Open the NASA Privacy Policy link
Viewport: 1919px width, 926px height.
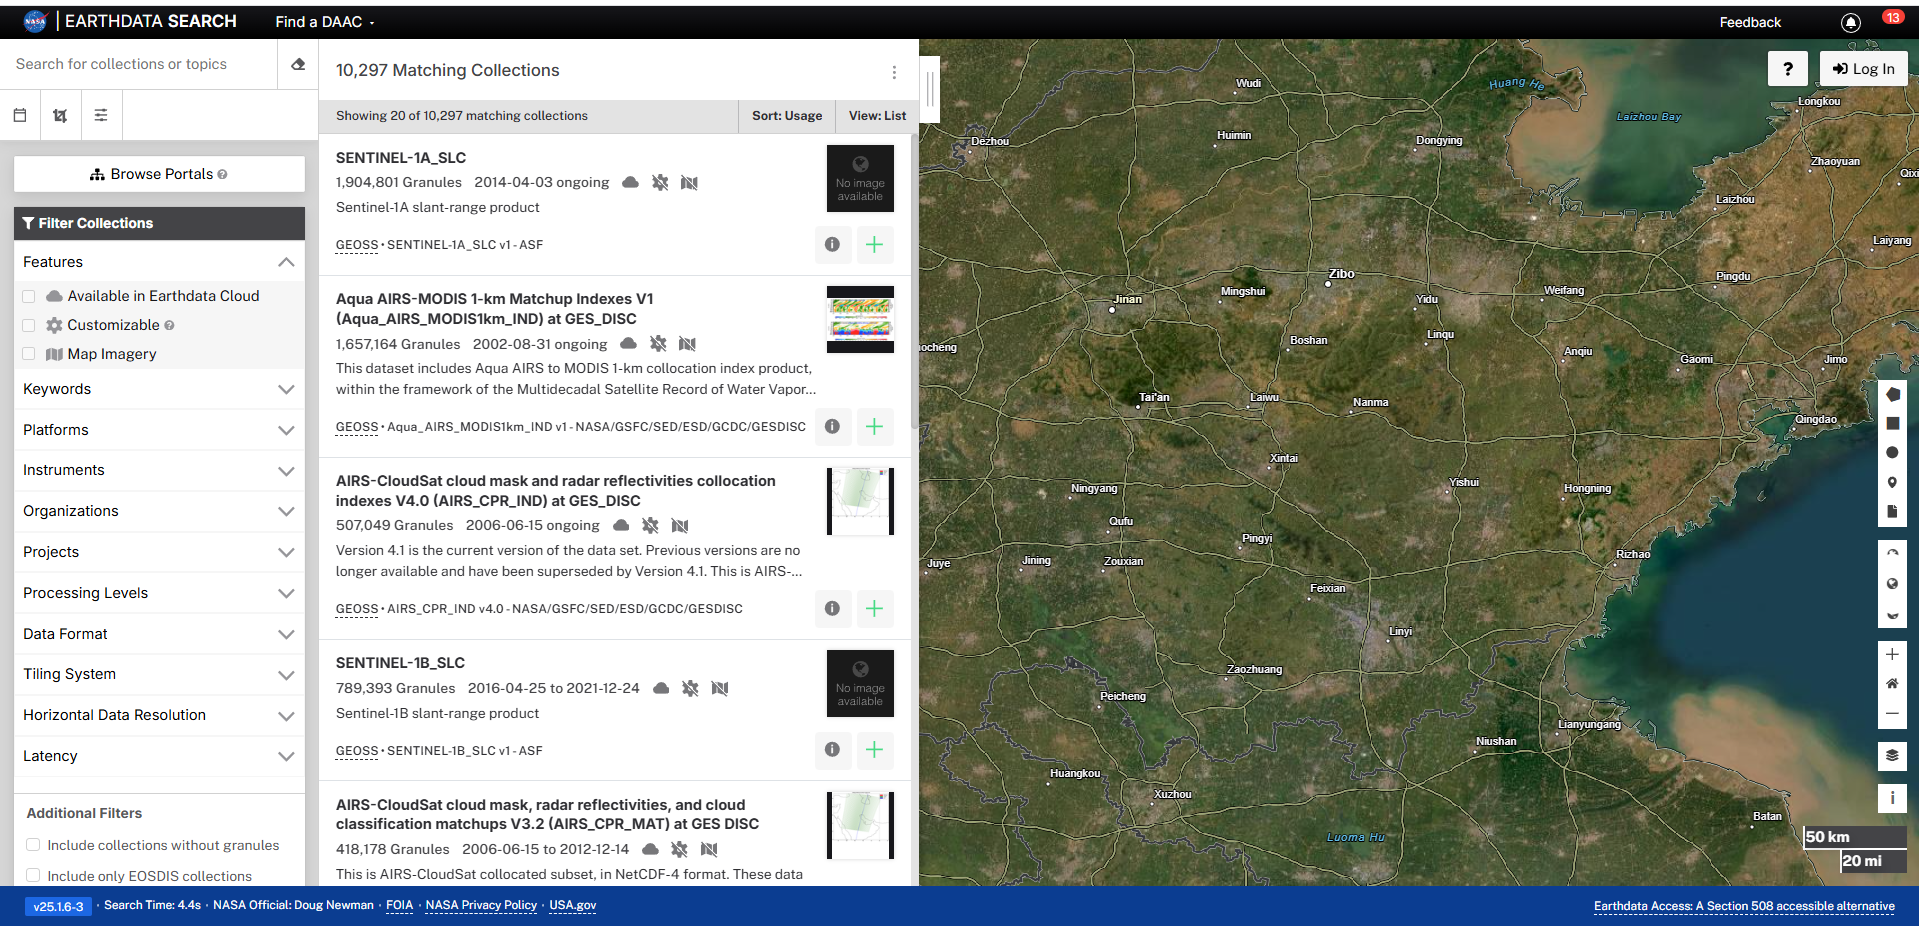481,905
